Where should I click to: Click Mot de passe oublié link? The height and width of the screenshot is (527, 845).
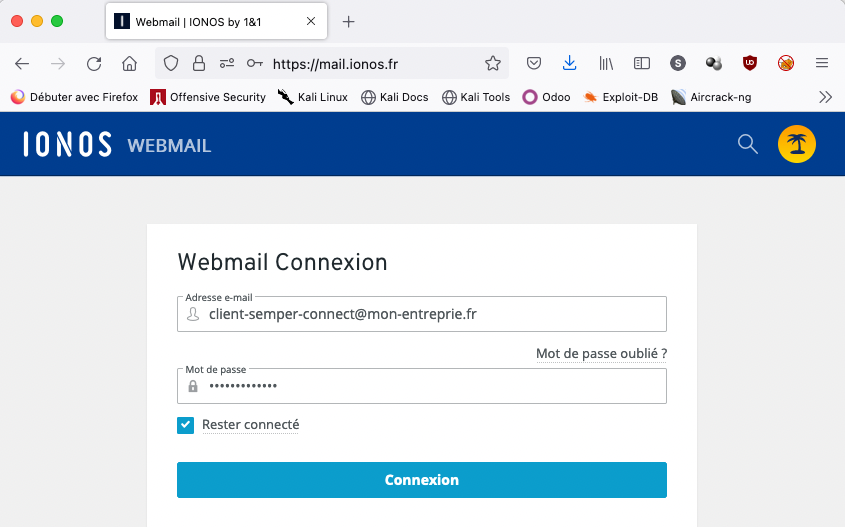click(601, 353)
